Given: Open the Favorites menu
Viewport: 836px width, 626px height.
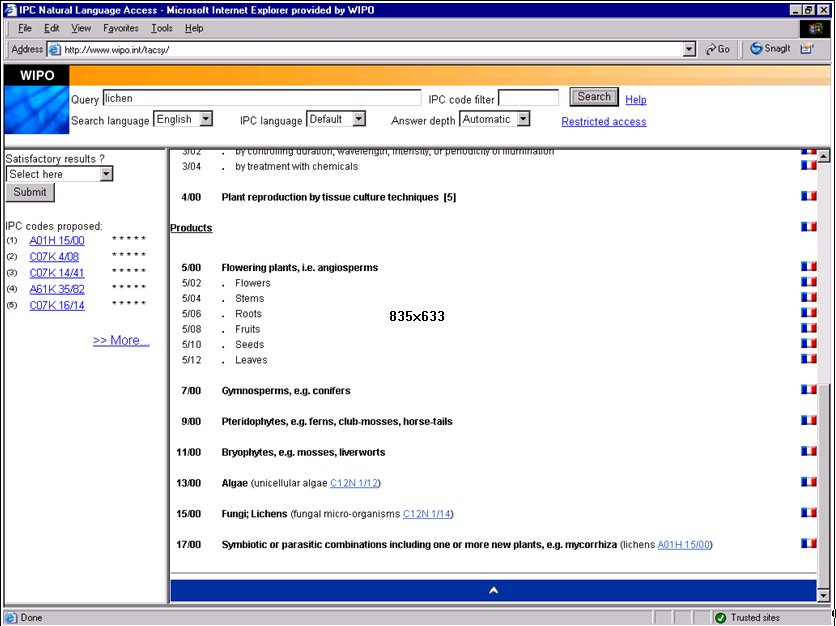Looking at the screenshot, I should click(x=121, y=28).
